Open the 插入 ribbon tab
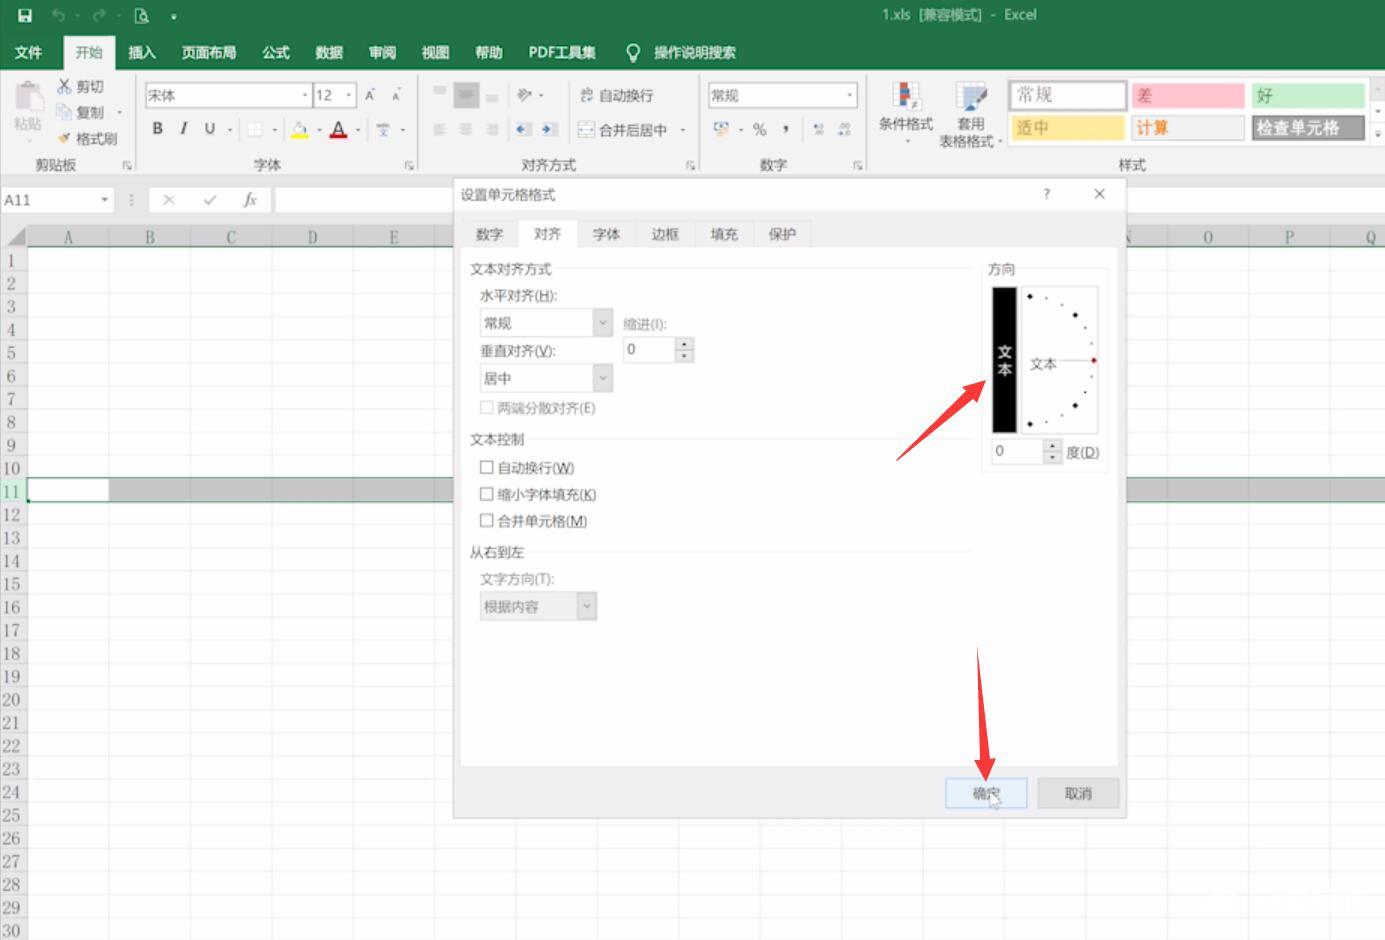Viewport: 1385px width, 940px height. click(x=142, y=52)
